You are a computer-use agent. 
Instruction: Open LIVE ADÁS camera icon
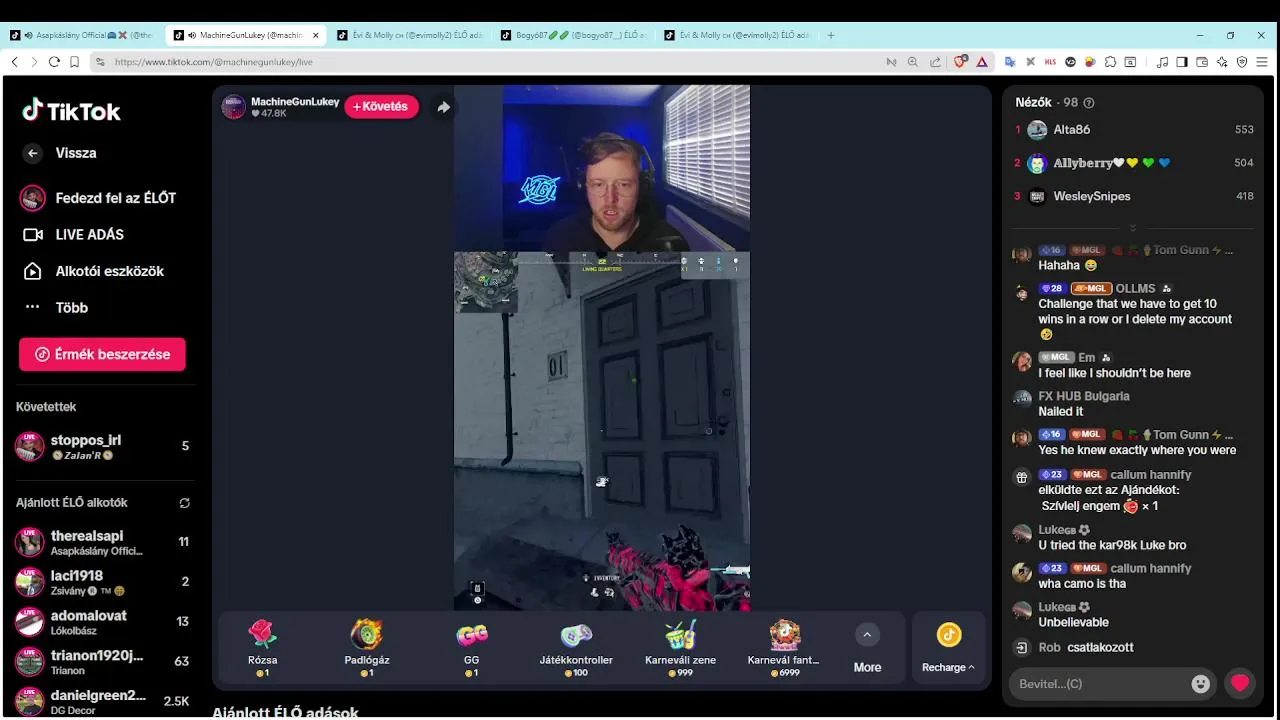pyautogui.click(x=33, y=235)
